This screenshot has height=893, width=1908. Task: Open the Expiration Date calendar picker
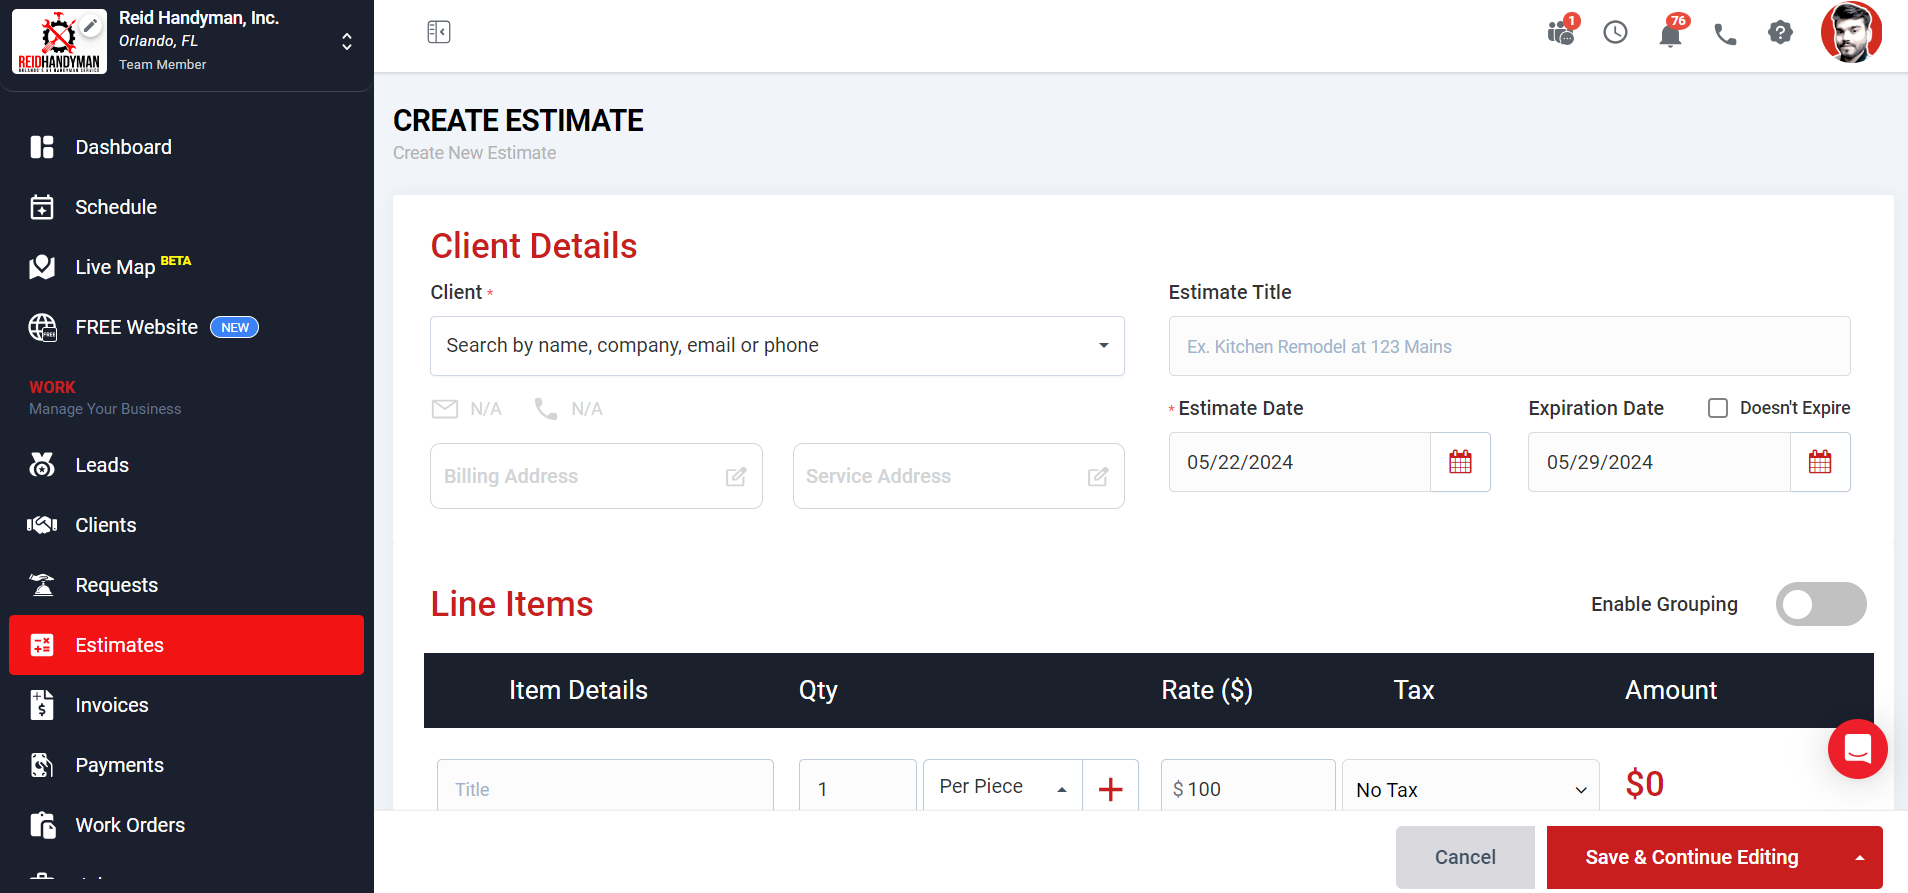click(x=1820, y=462)
